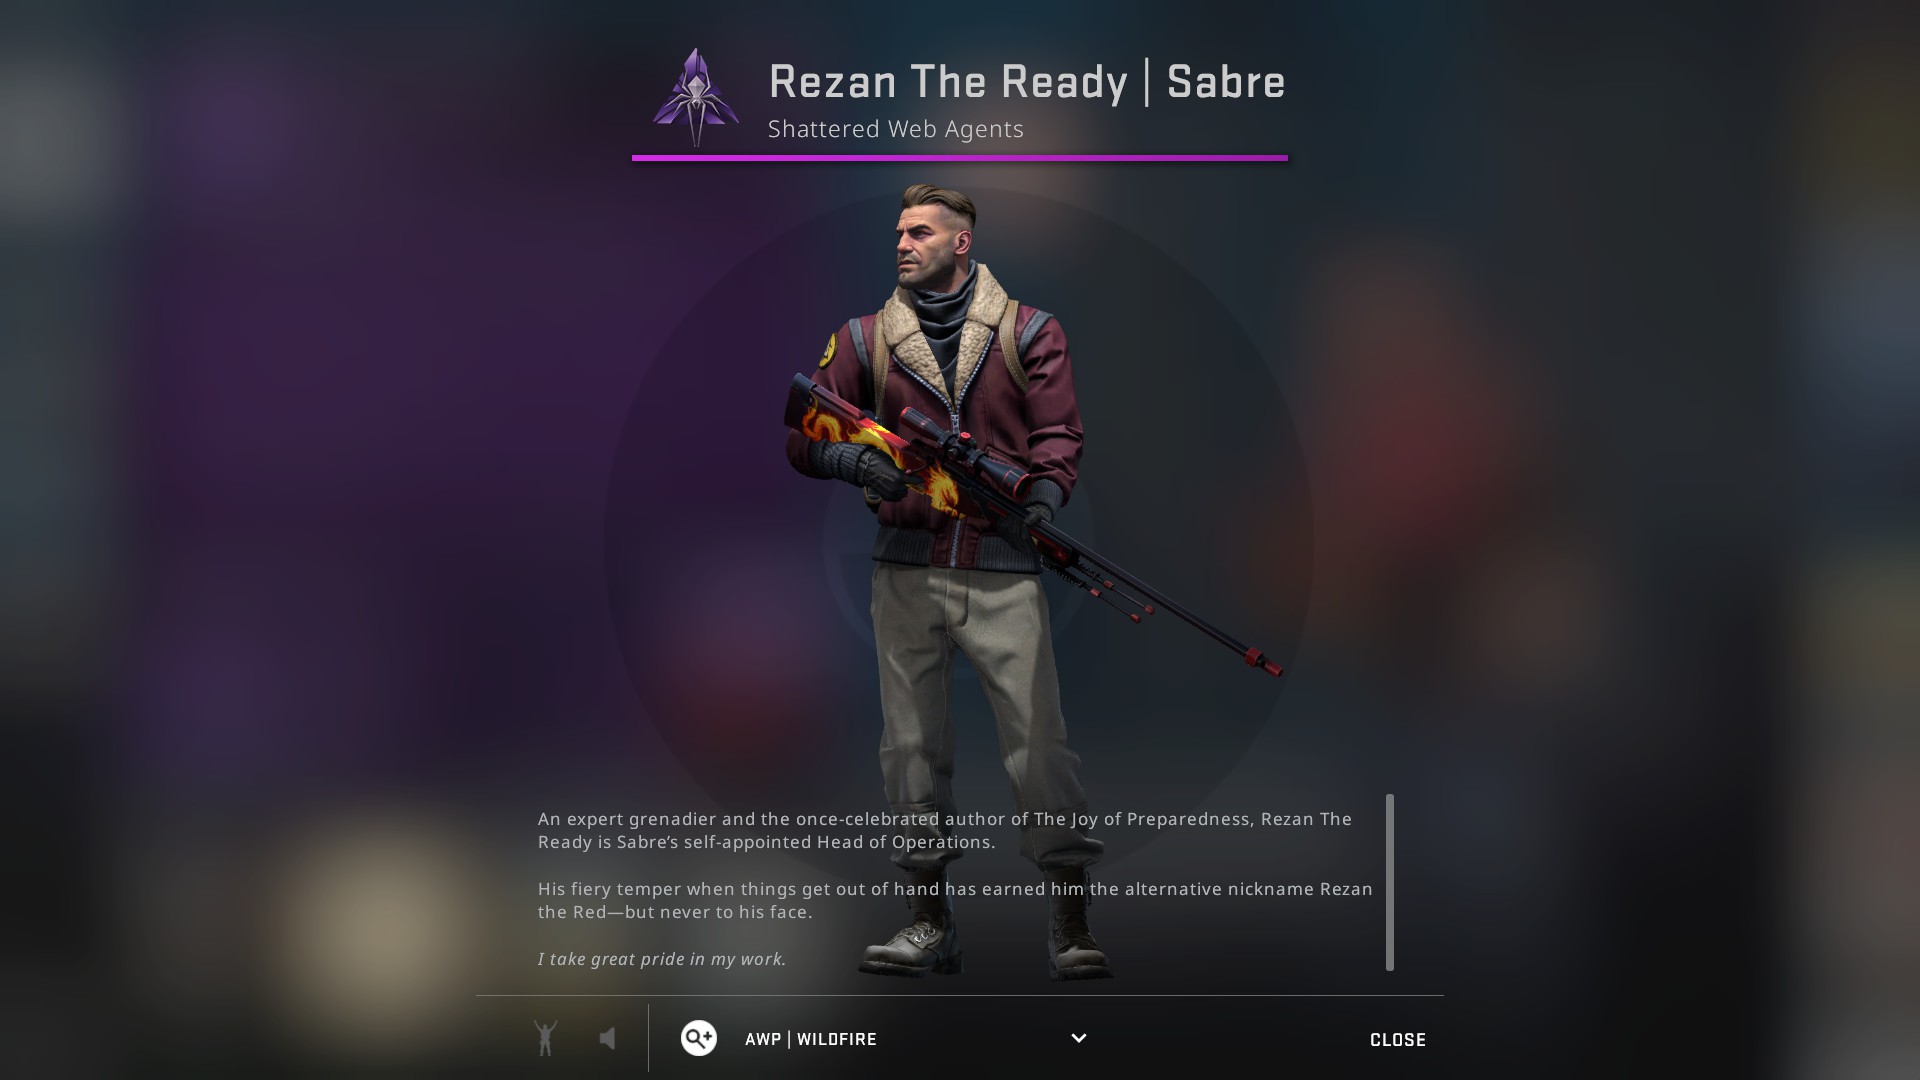Click the quote "I take great pride in my work."
Image resolution: width=1920 pixels, height=1080 pixels.
662,959
